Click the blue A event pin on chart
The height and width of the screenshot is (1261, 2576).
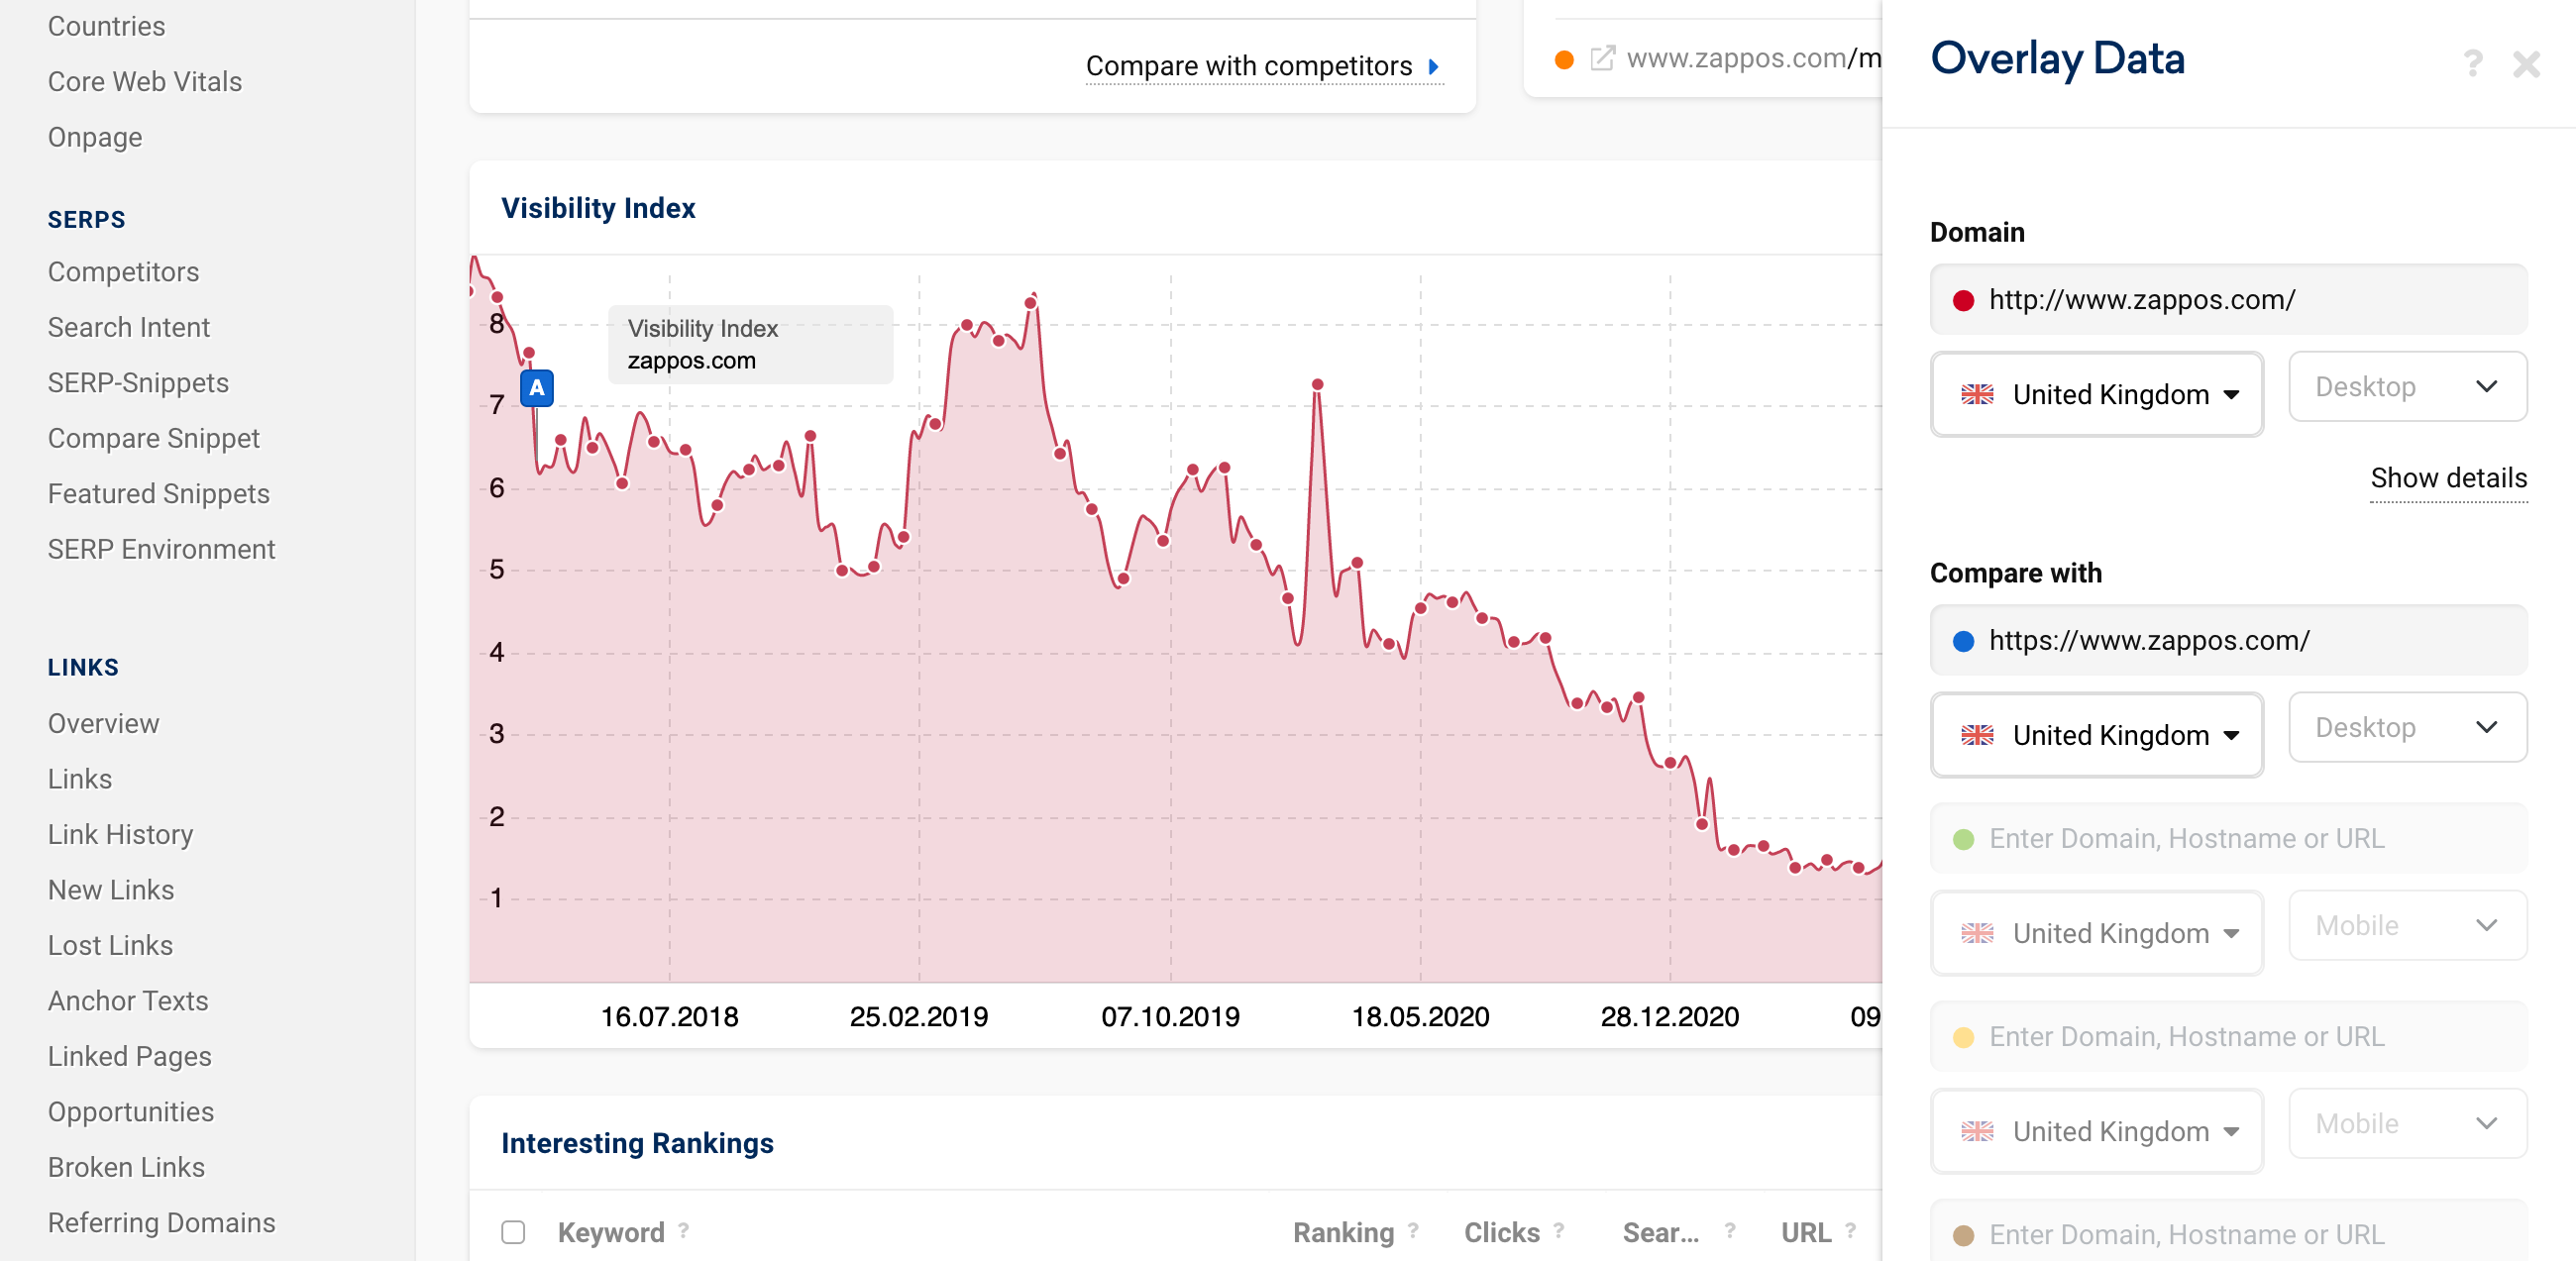click(x=537, y=388)
